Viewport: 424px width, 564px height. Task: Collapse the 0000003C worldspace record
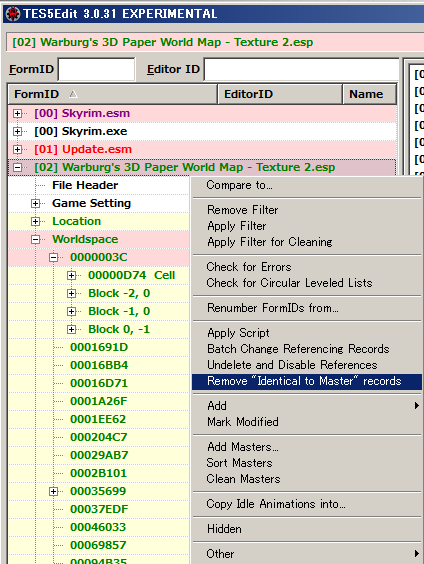[x=53, y=257]
